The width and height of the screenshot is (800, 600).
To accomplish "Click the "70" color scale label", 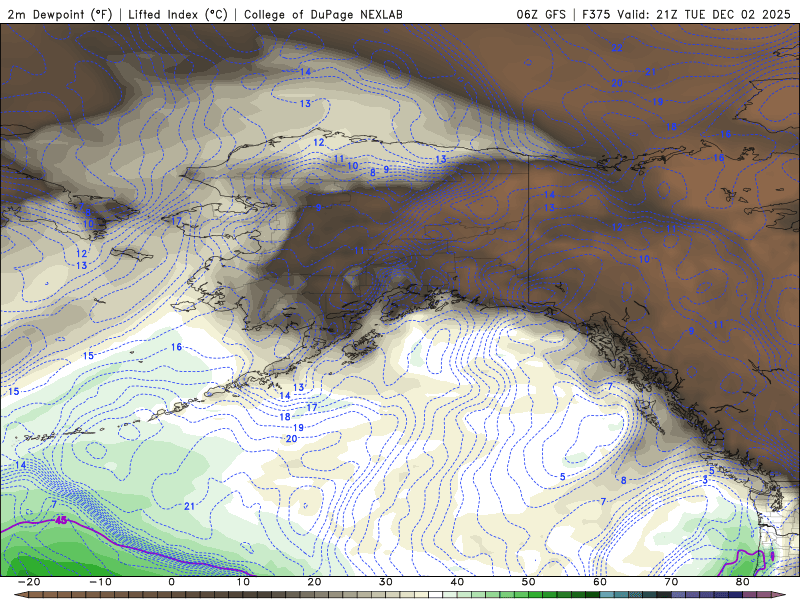I will coord(671,582).
